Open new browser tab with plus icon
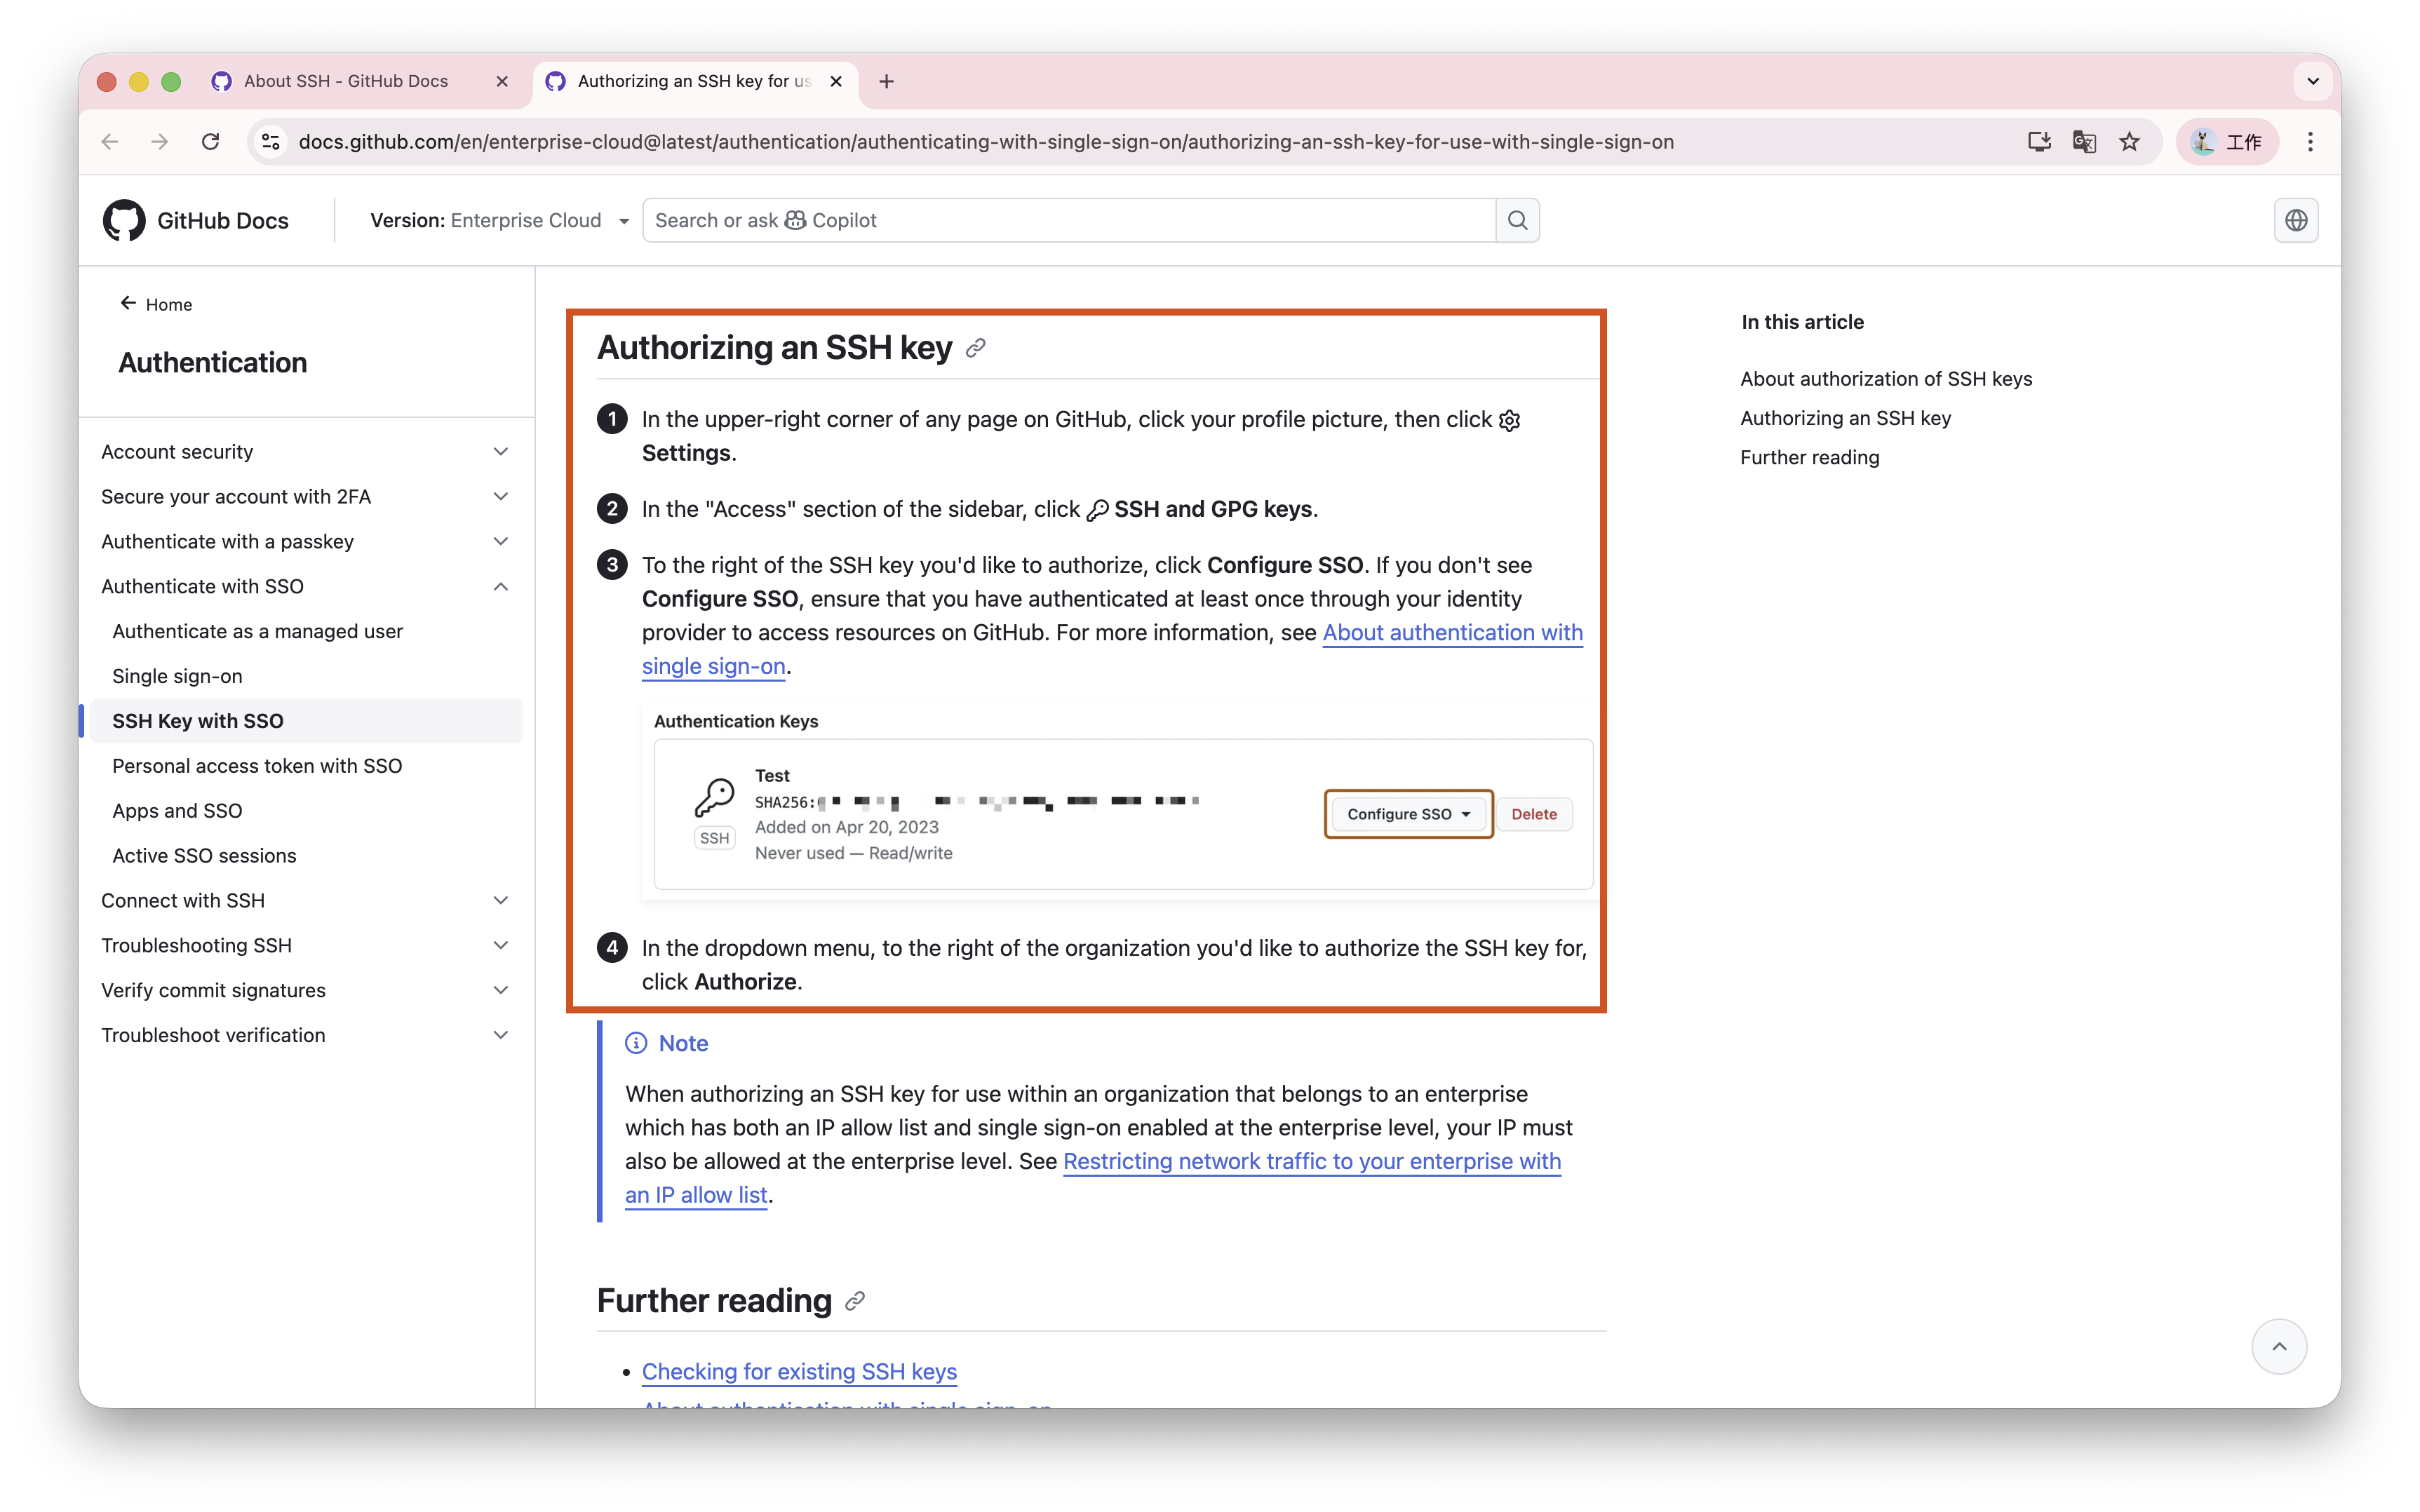 [x=886, y=81]
